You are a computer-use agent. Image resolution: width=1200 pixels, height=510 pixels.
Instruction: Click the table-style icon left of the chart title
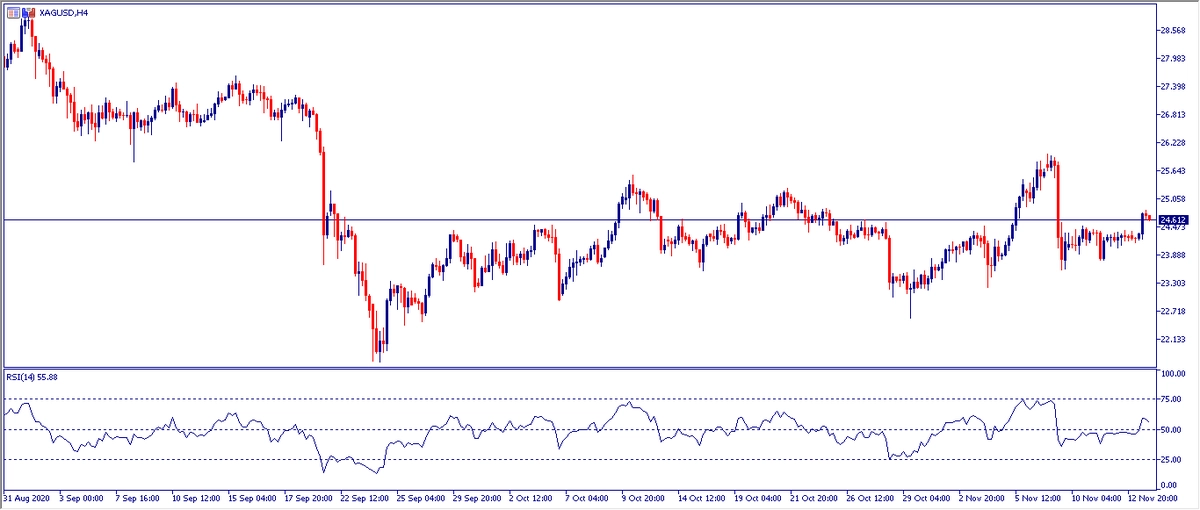pyautogui.click(x=11, y=12)
